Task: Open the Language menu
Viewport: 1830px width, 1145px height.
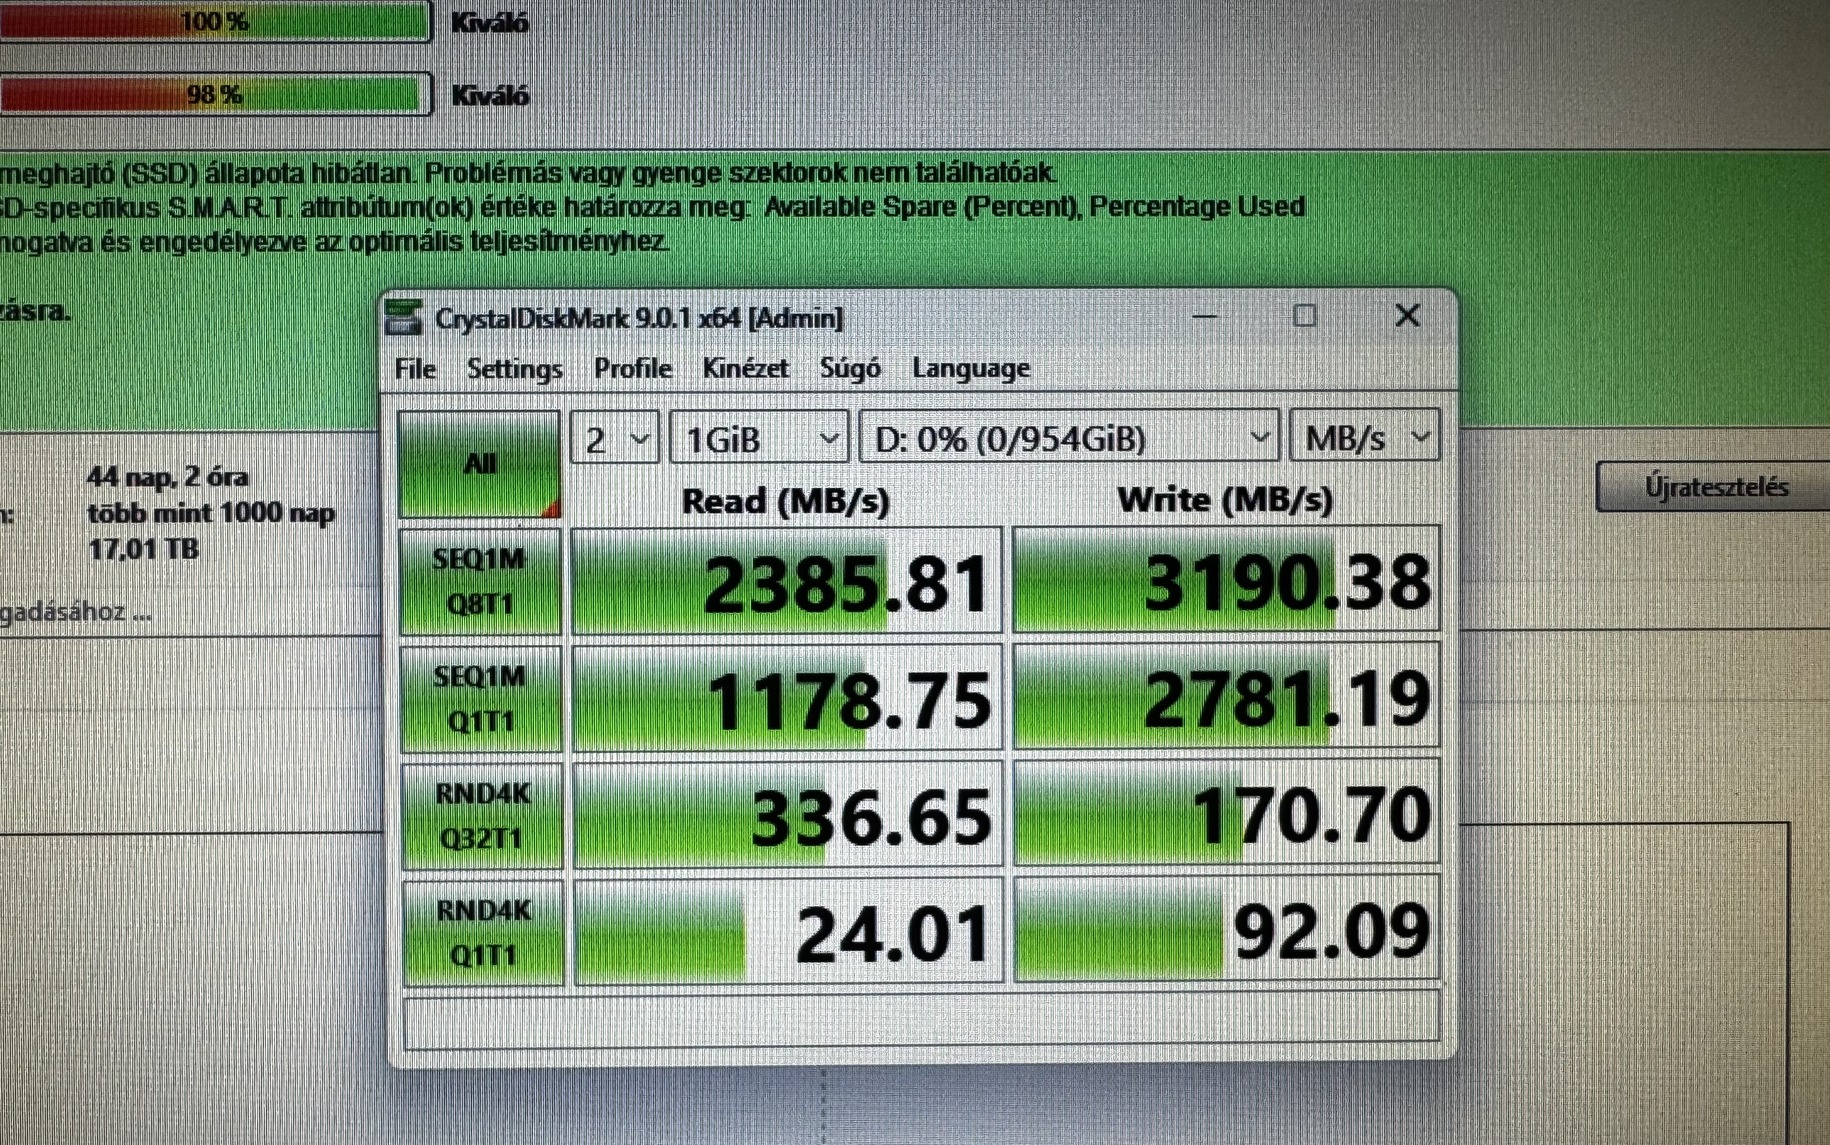Action: point(971,369)
